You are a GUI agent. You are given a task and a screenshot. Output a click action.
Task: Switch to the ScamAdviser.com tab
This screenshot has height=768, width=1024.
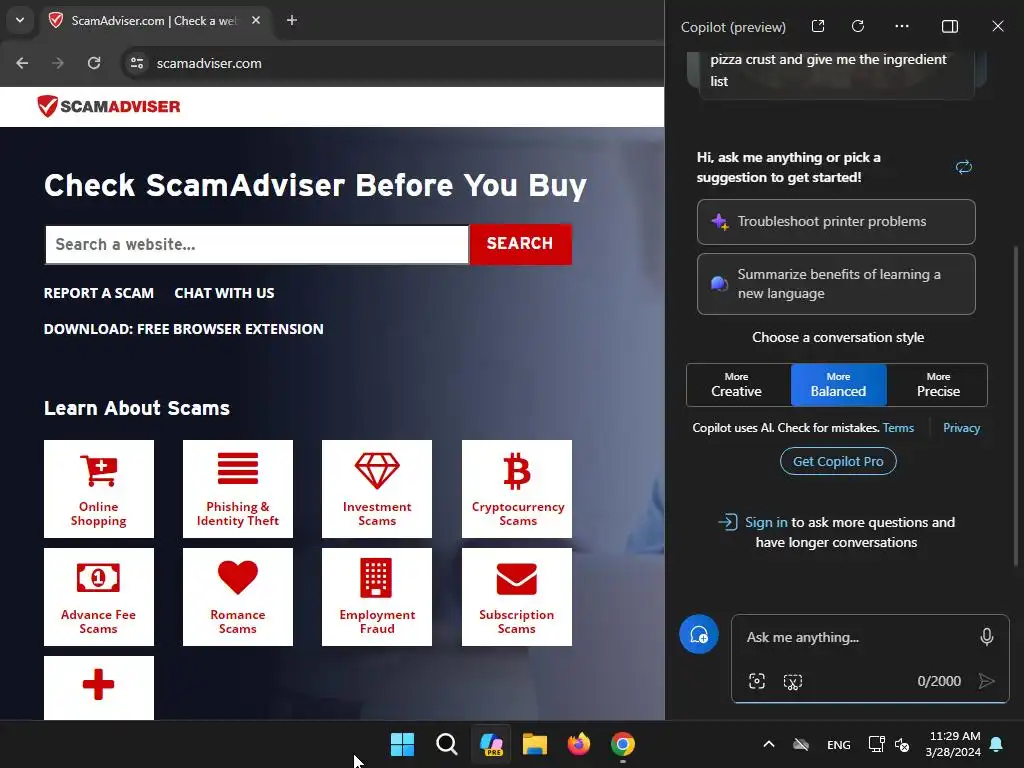click(155, 20)
